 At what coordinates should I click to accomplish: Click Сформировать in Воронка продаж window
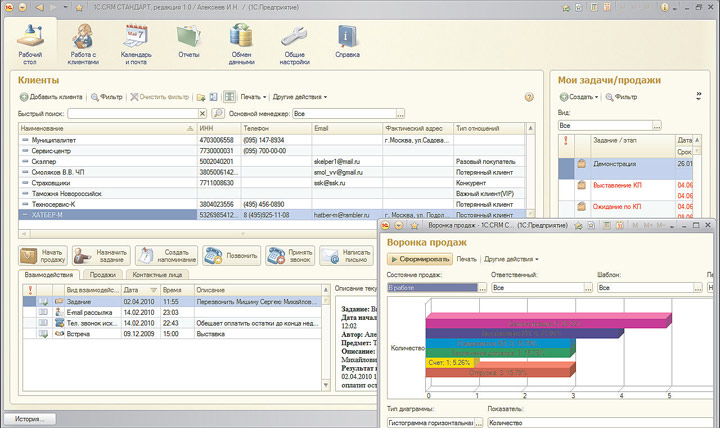(419, 259)
